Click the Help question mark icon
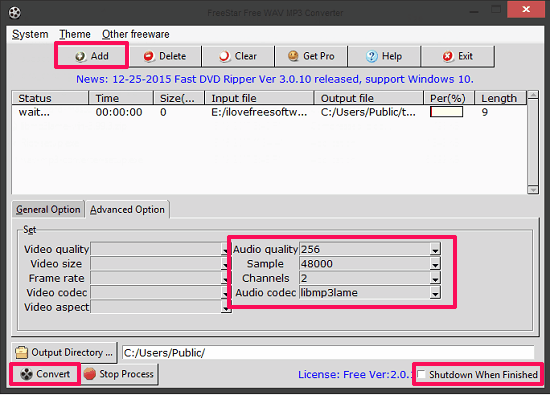 pyautogui.click(x=371, y=56)
